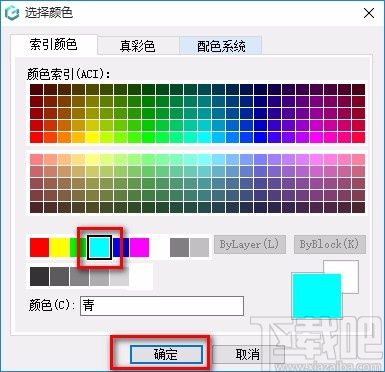Pick the darkest red at upper palette's top-left
This screenshot has height=372, width=385.
click(x=36, y=89)
